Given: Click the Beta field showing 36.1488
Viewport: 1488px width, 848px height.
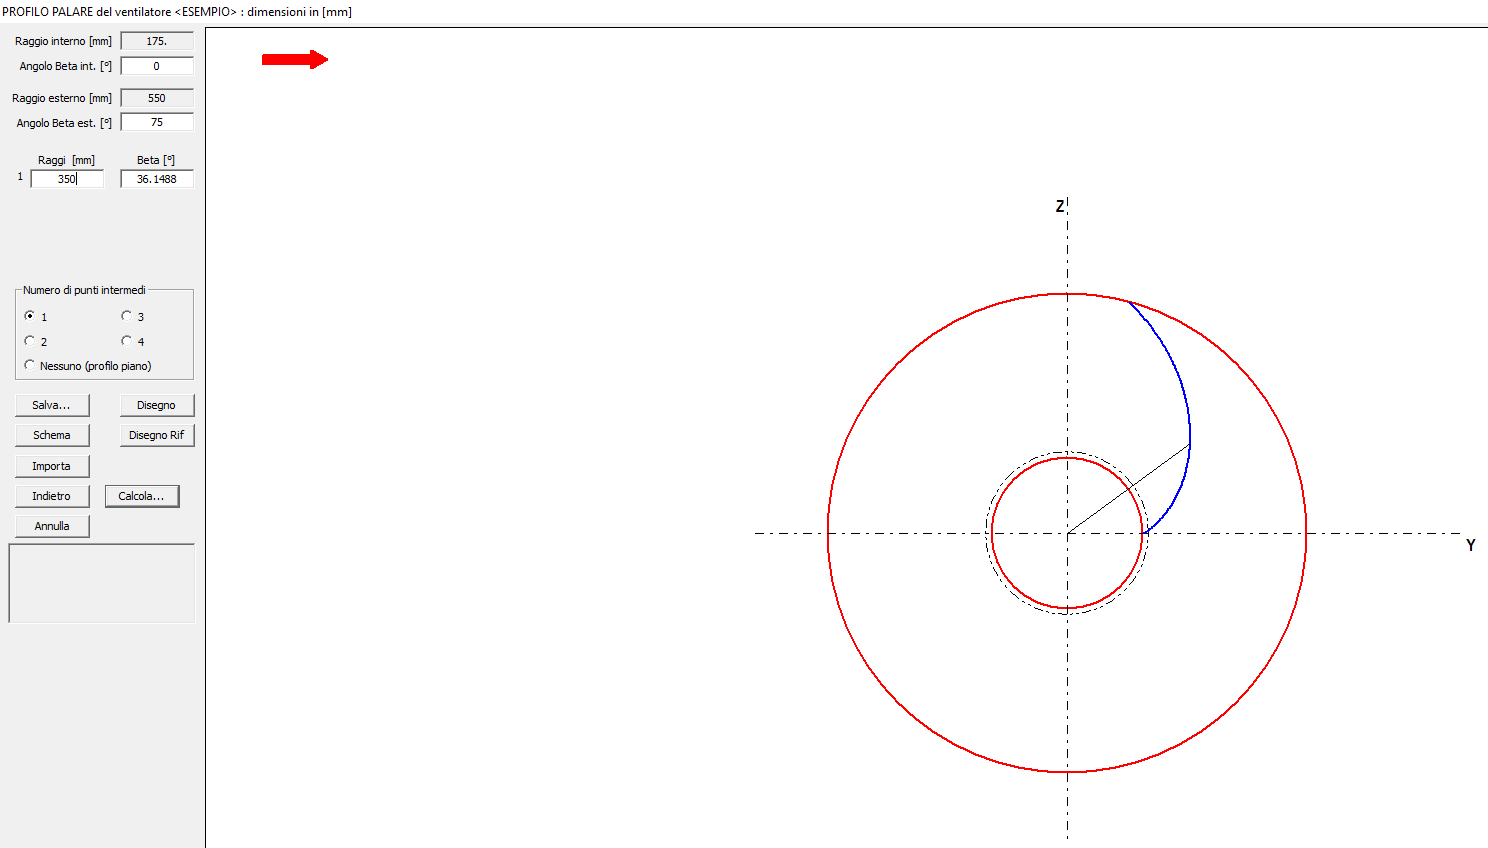Looking at the screenshot, I should coord(157,179).
